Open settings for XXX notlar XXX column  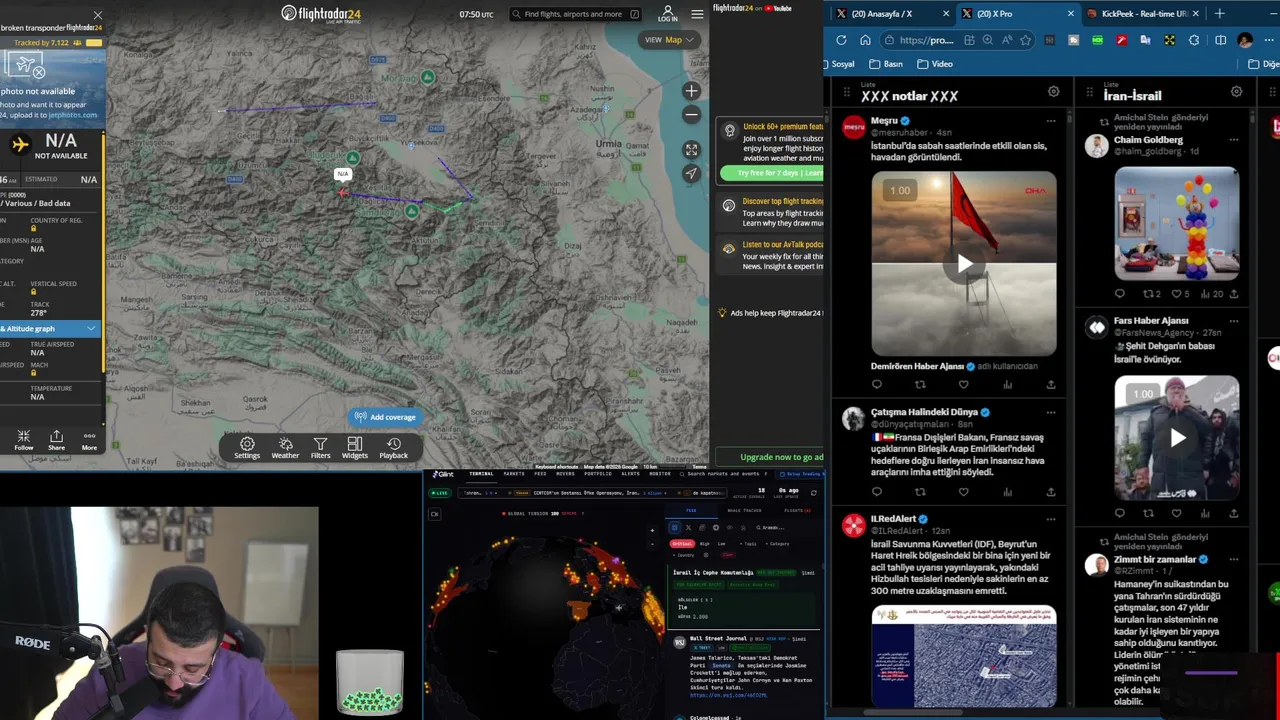tap(1053, 92)
